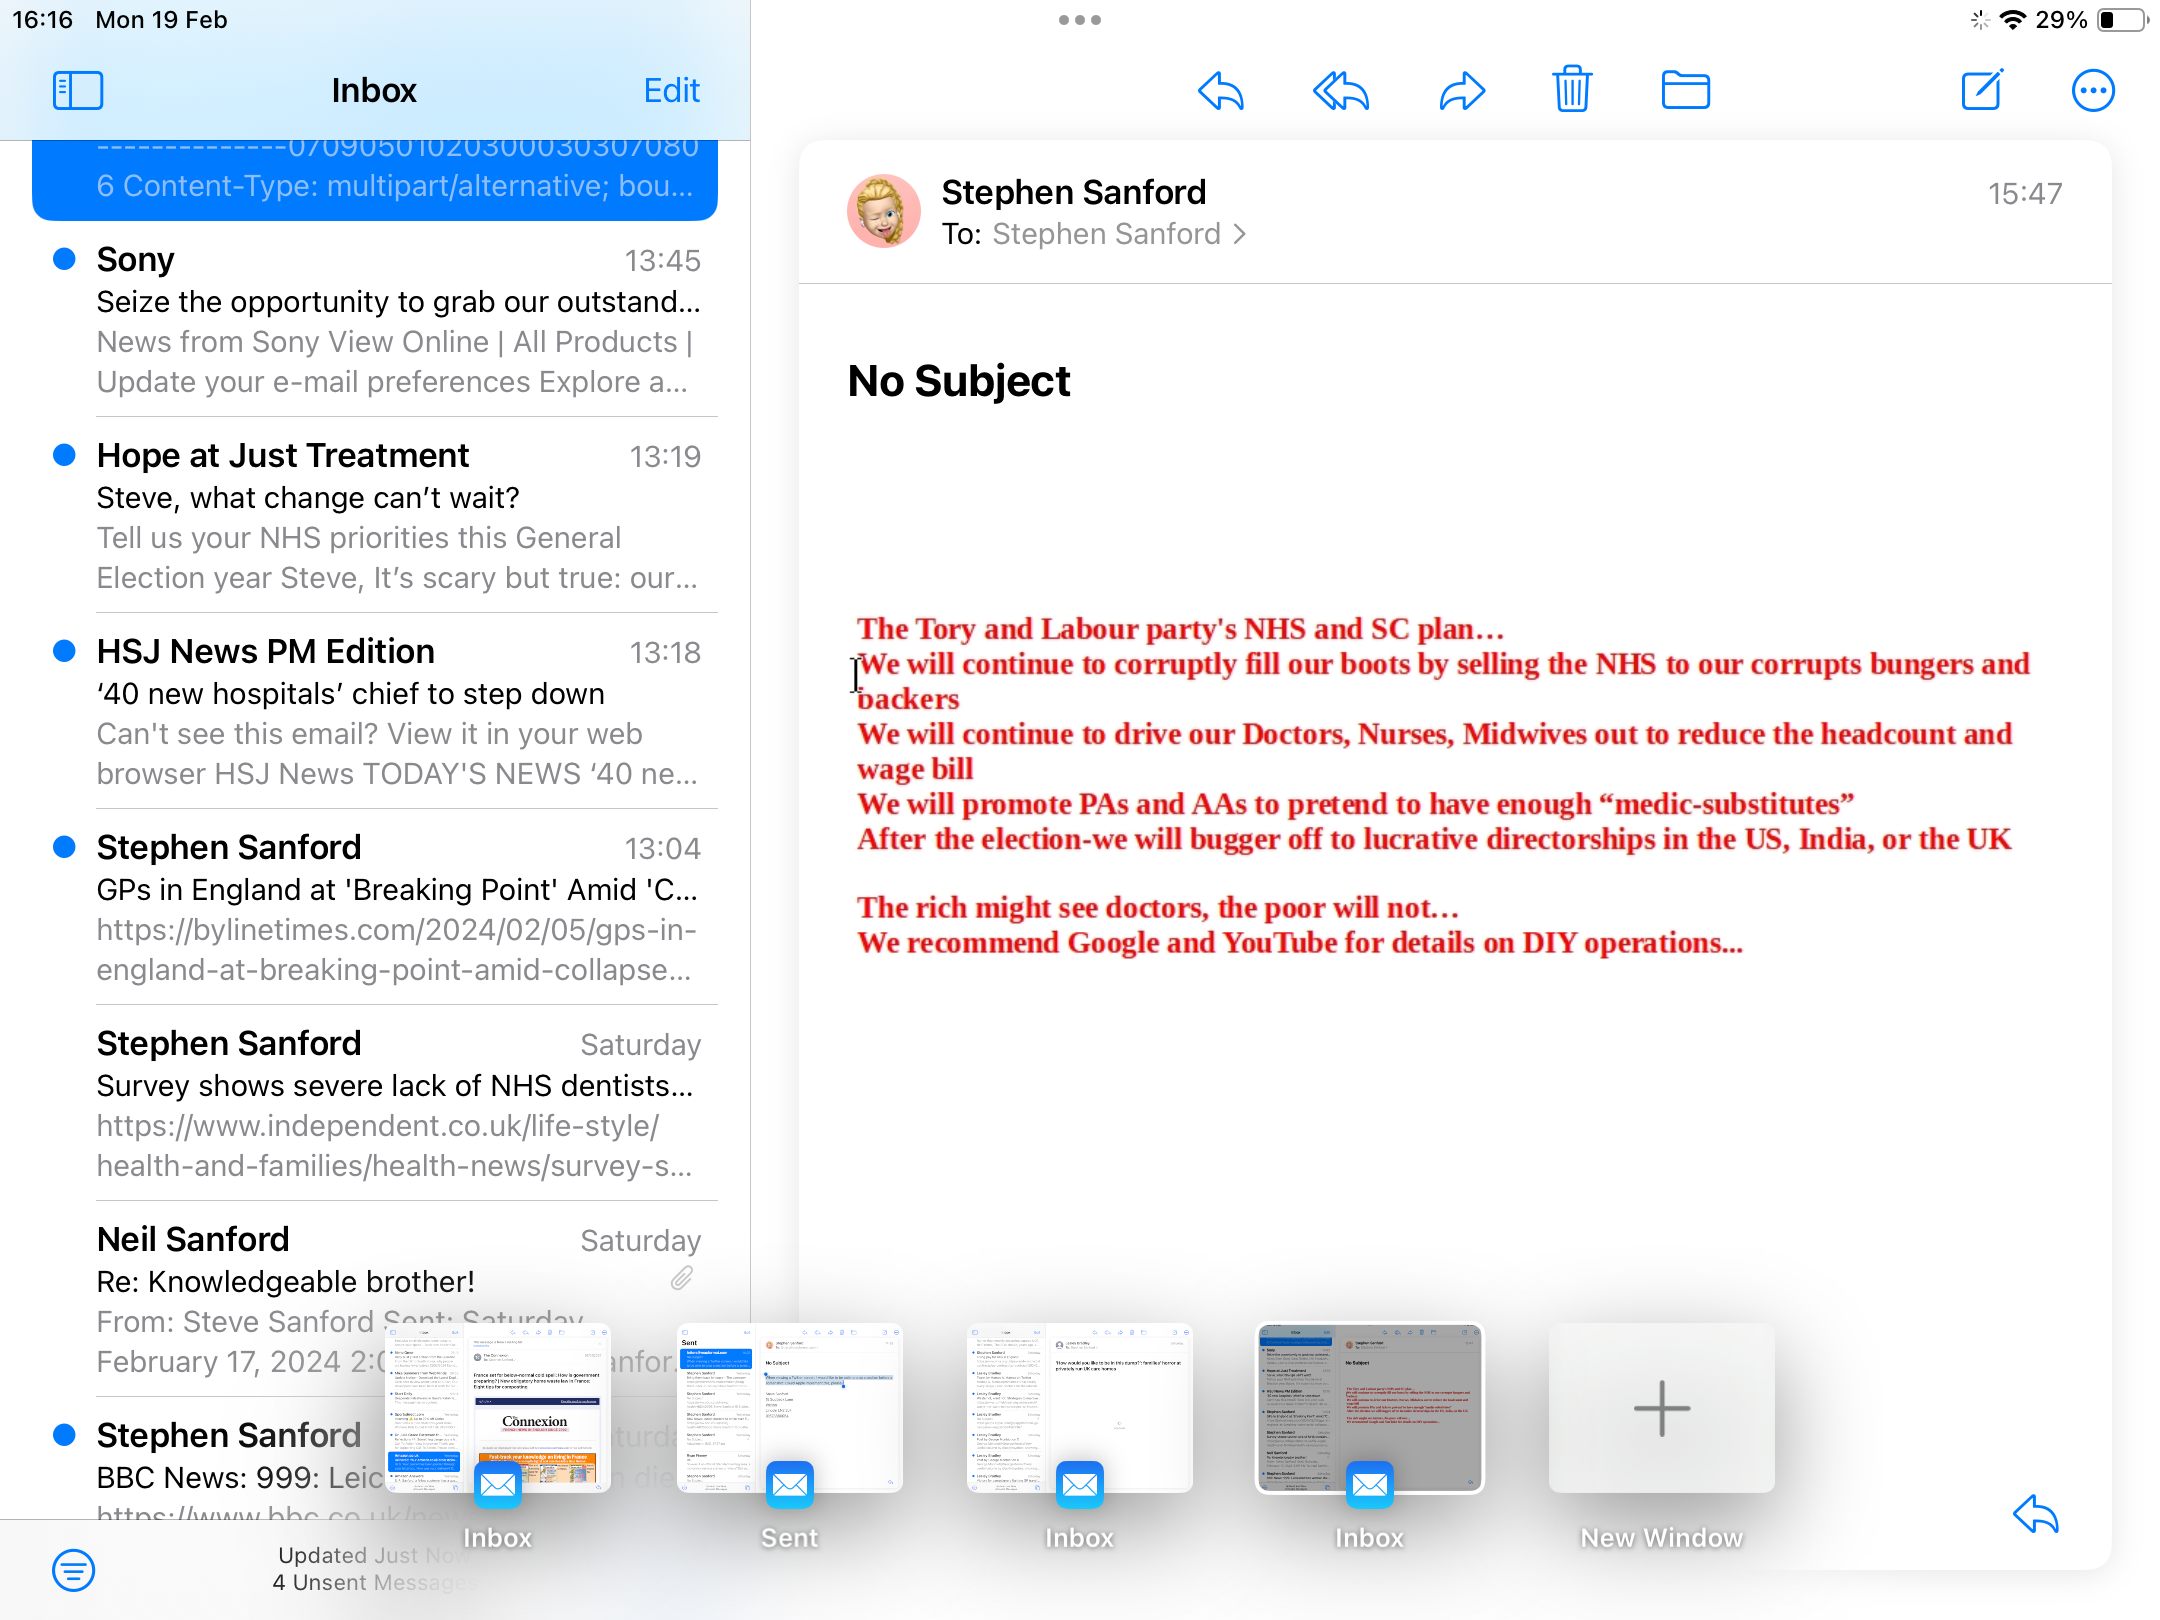Tap the 'The rich might see doctors' line

click(1158, 908)
